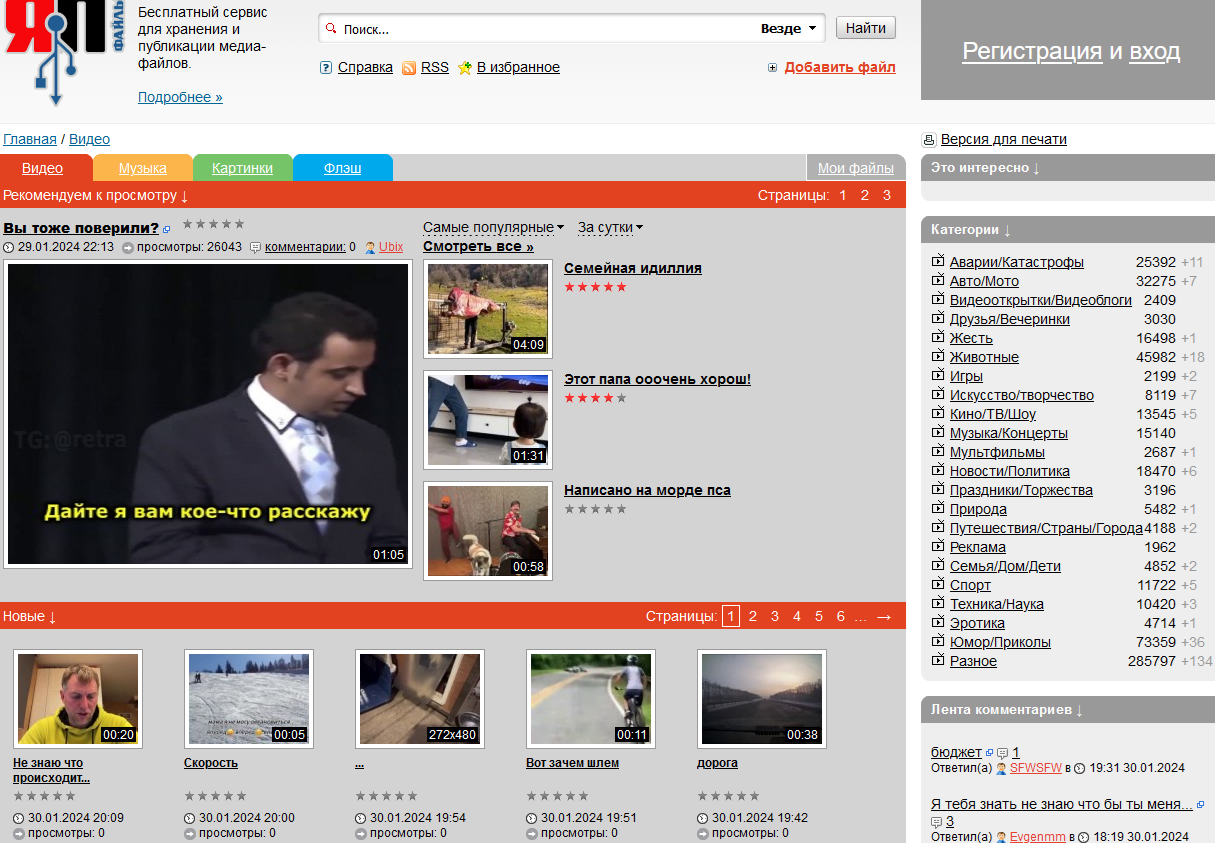
Task: Click the help question mark icon
Action: (x=326, y=68)
